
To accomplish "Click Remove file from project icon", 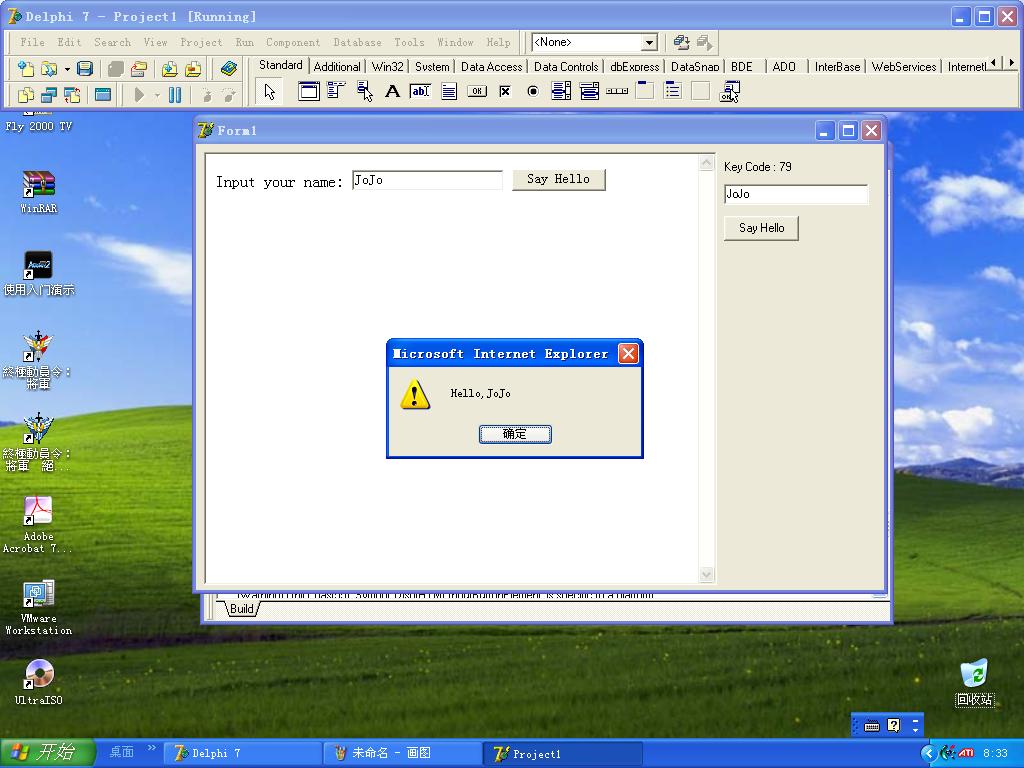I will click(193, 69).
